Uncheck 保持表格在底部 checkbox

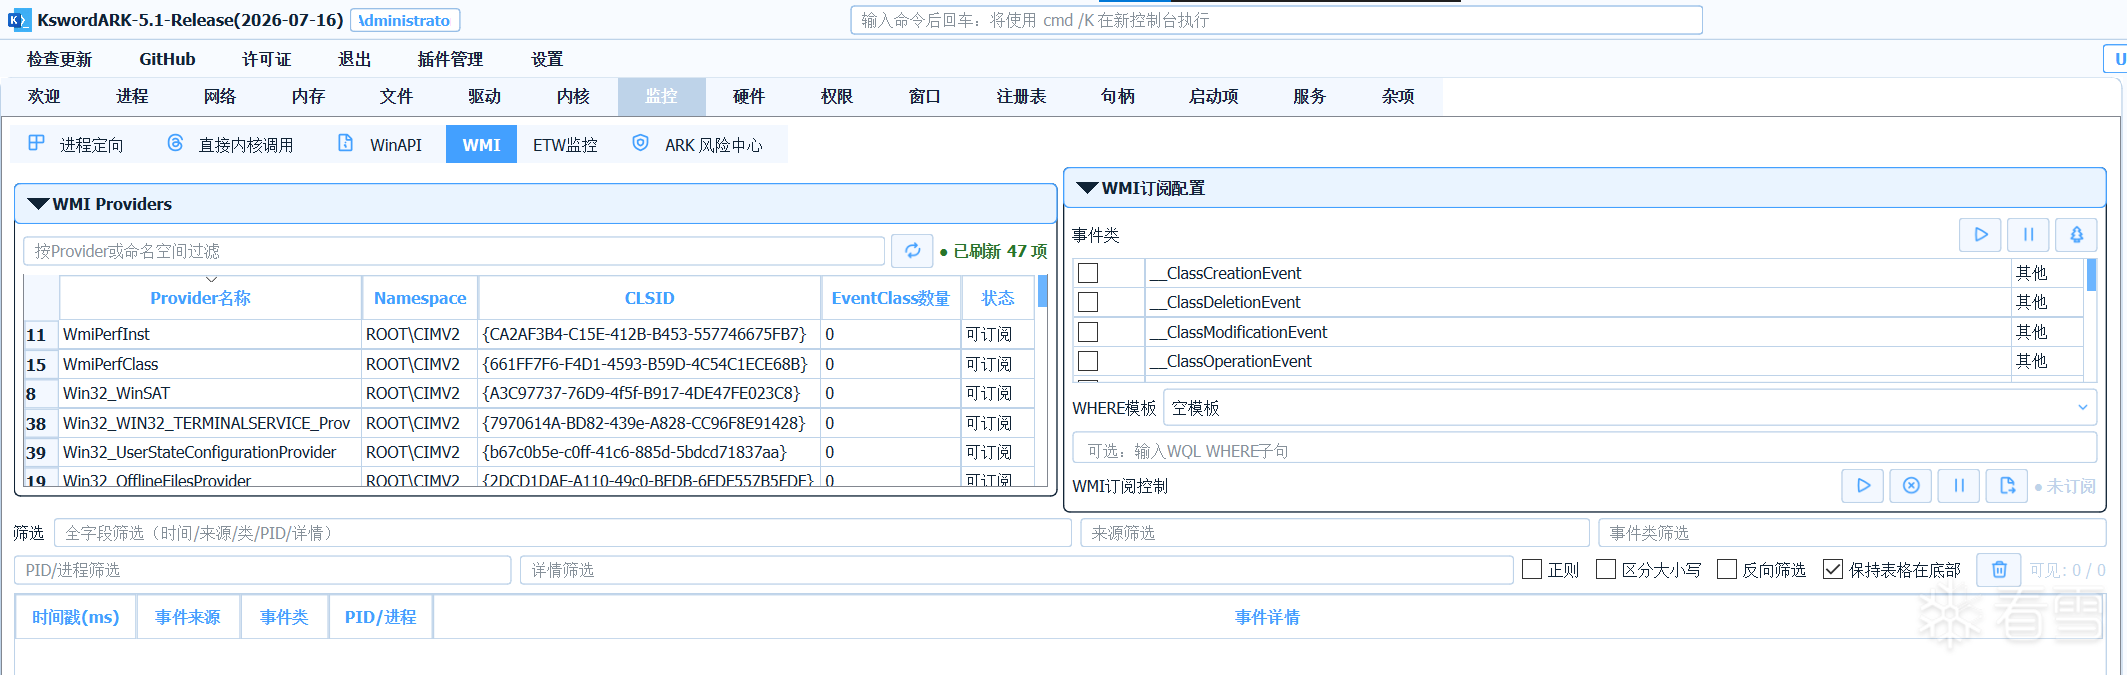[x=1833, y=569]
